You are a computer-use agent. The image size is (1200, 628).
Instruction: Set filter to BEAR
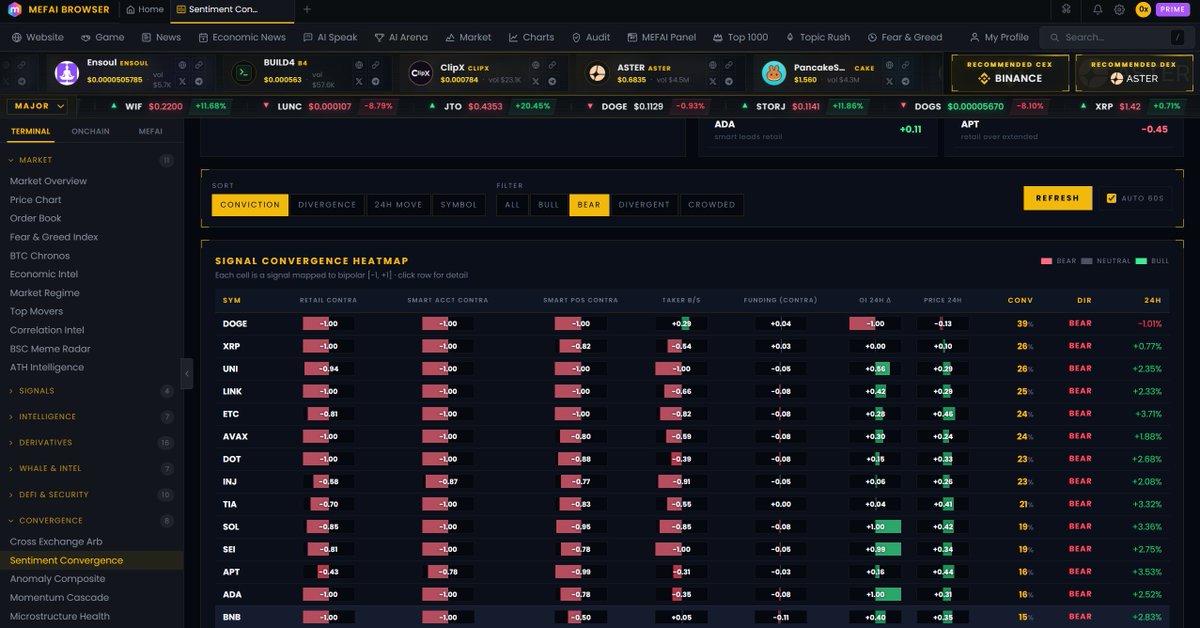pyautogui.click(x=589, y=205)
